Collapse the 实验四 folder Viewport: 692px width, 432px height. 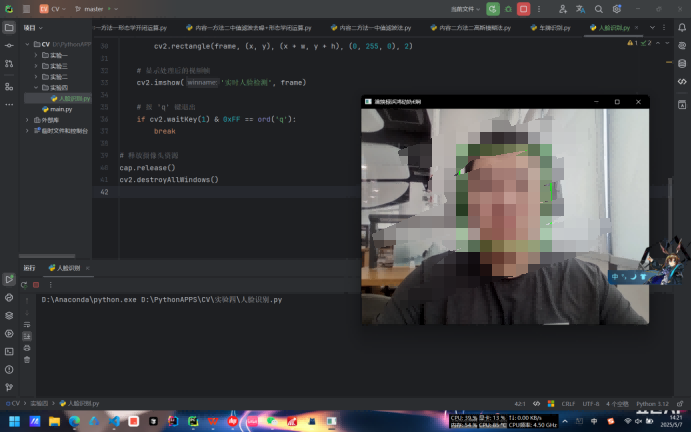[36, 87]
